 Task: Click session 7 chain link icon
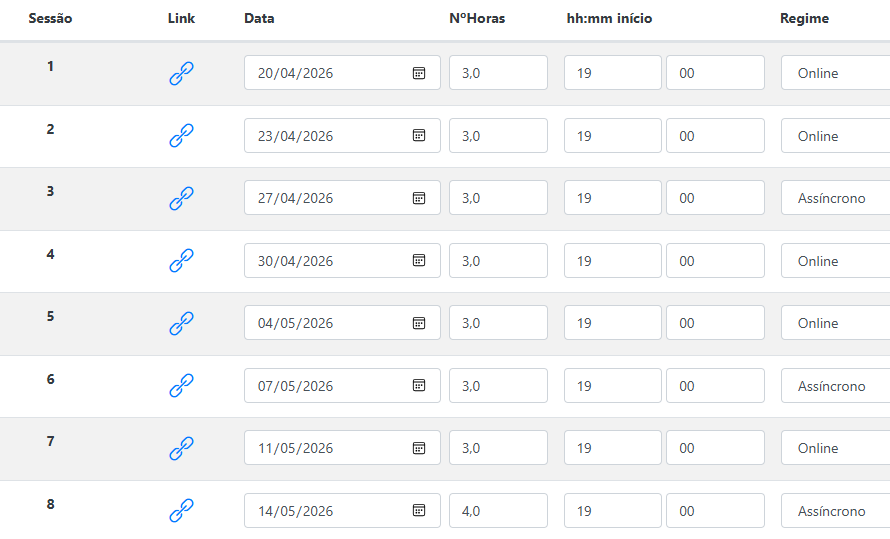pyautogui.click(x=181, y=448)
